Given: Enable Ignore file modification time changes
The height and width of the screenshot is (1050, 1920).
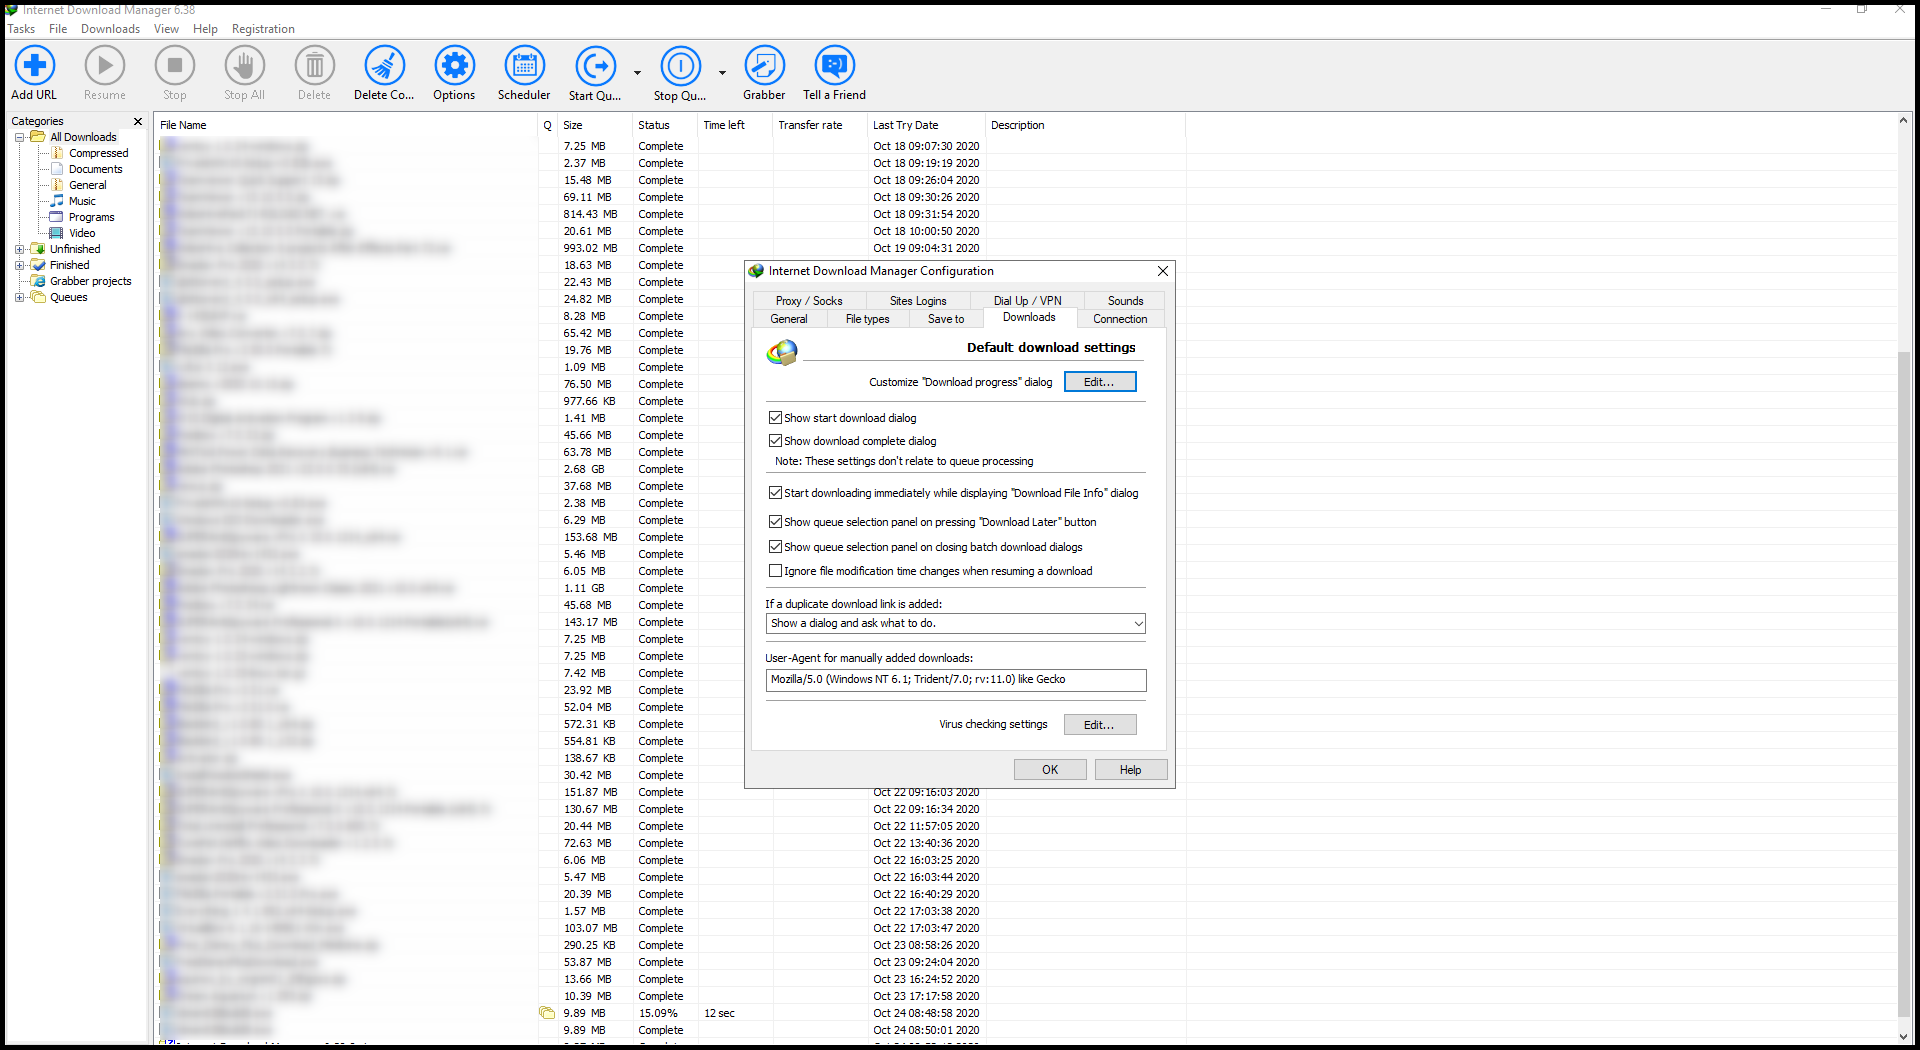Looking at the screenshot, I should click(774, 570).
